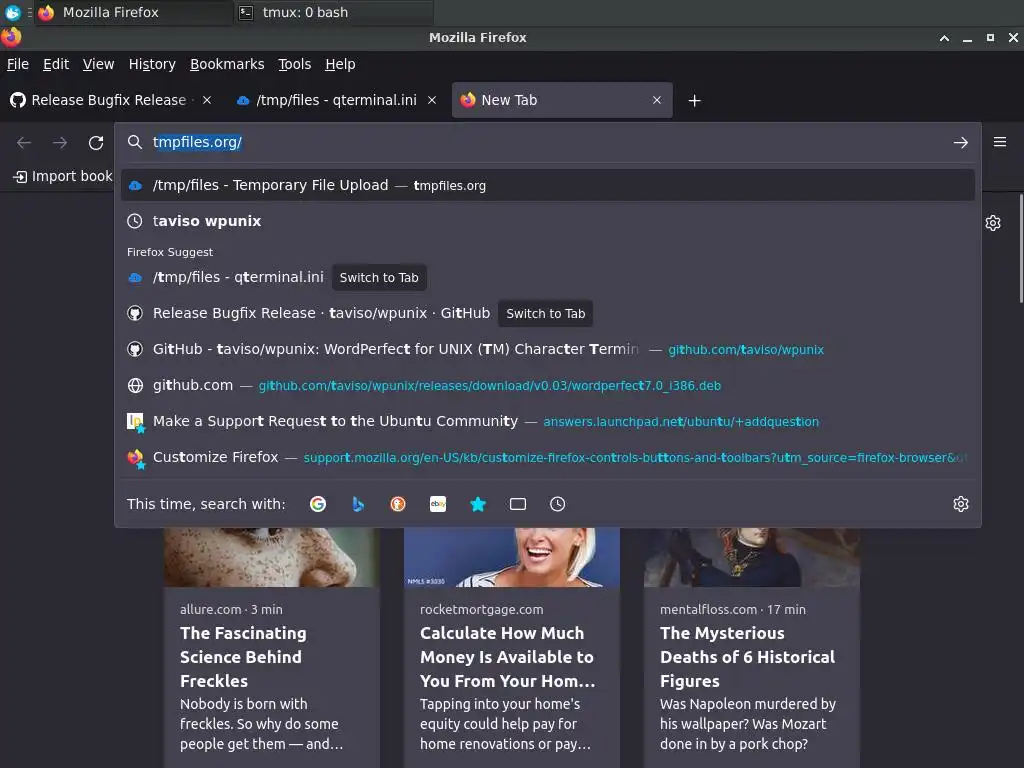The image size is (1024, 768).
Task: Open the History menu
Action: tap(152, 64)
